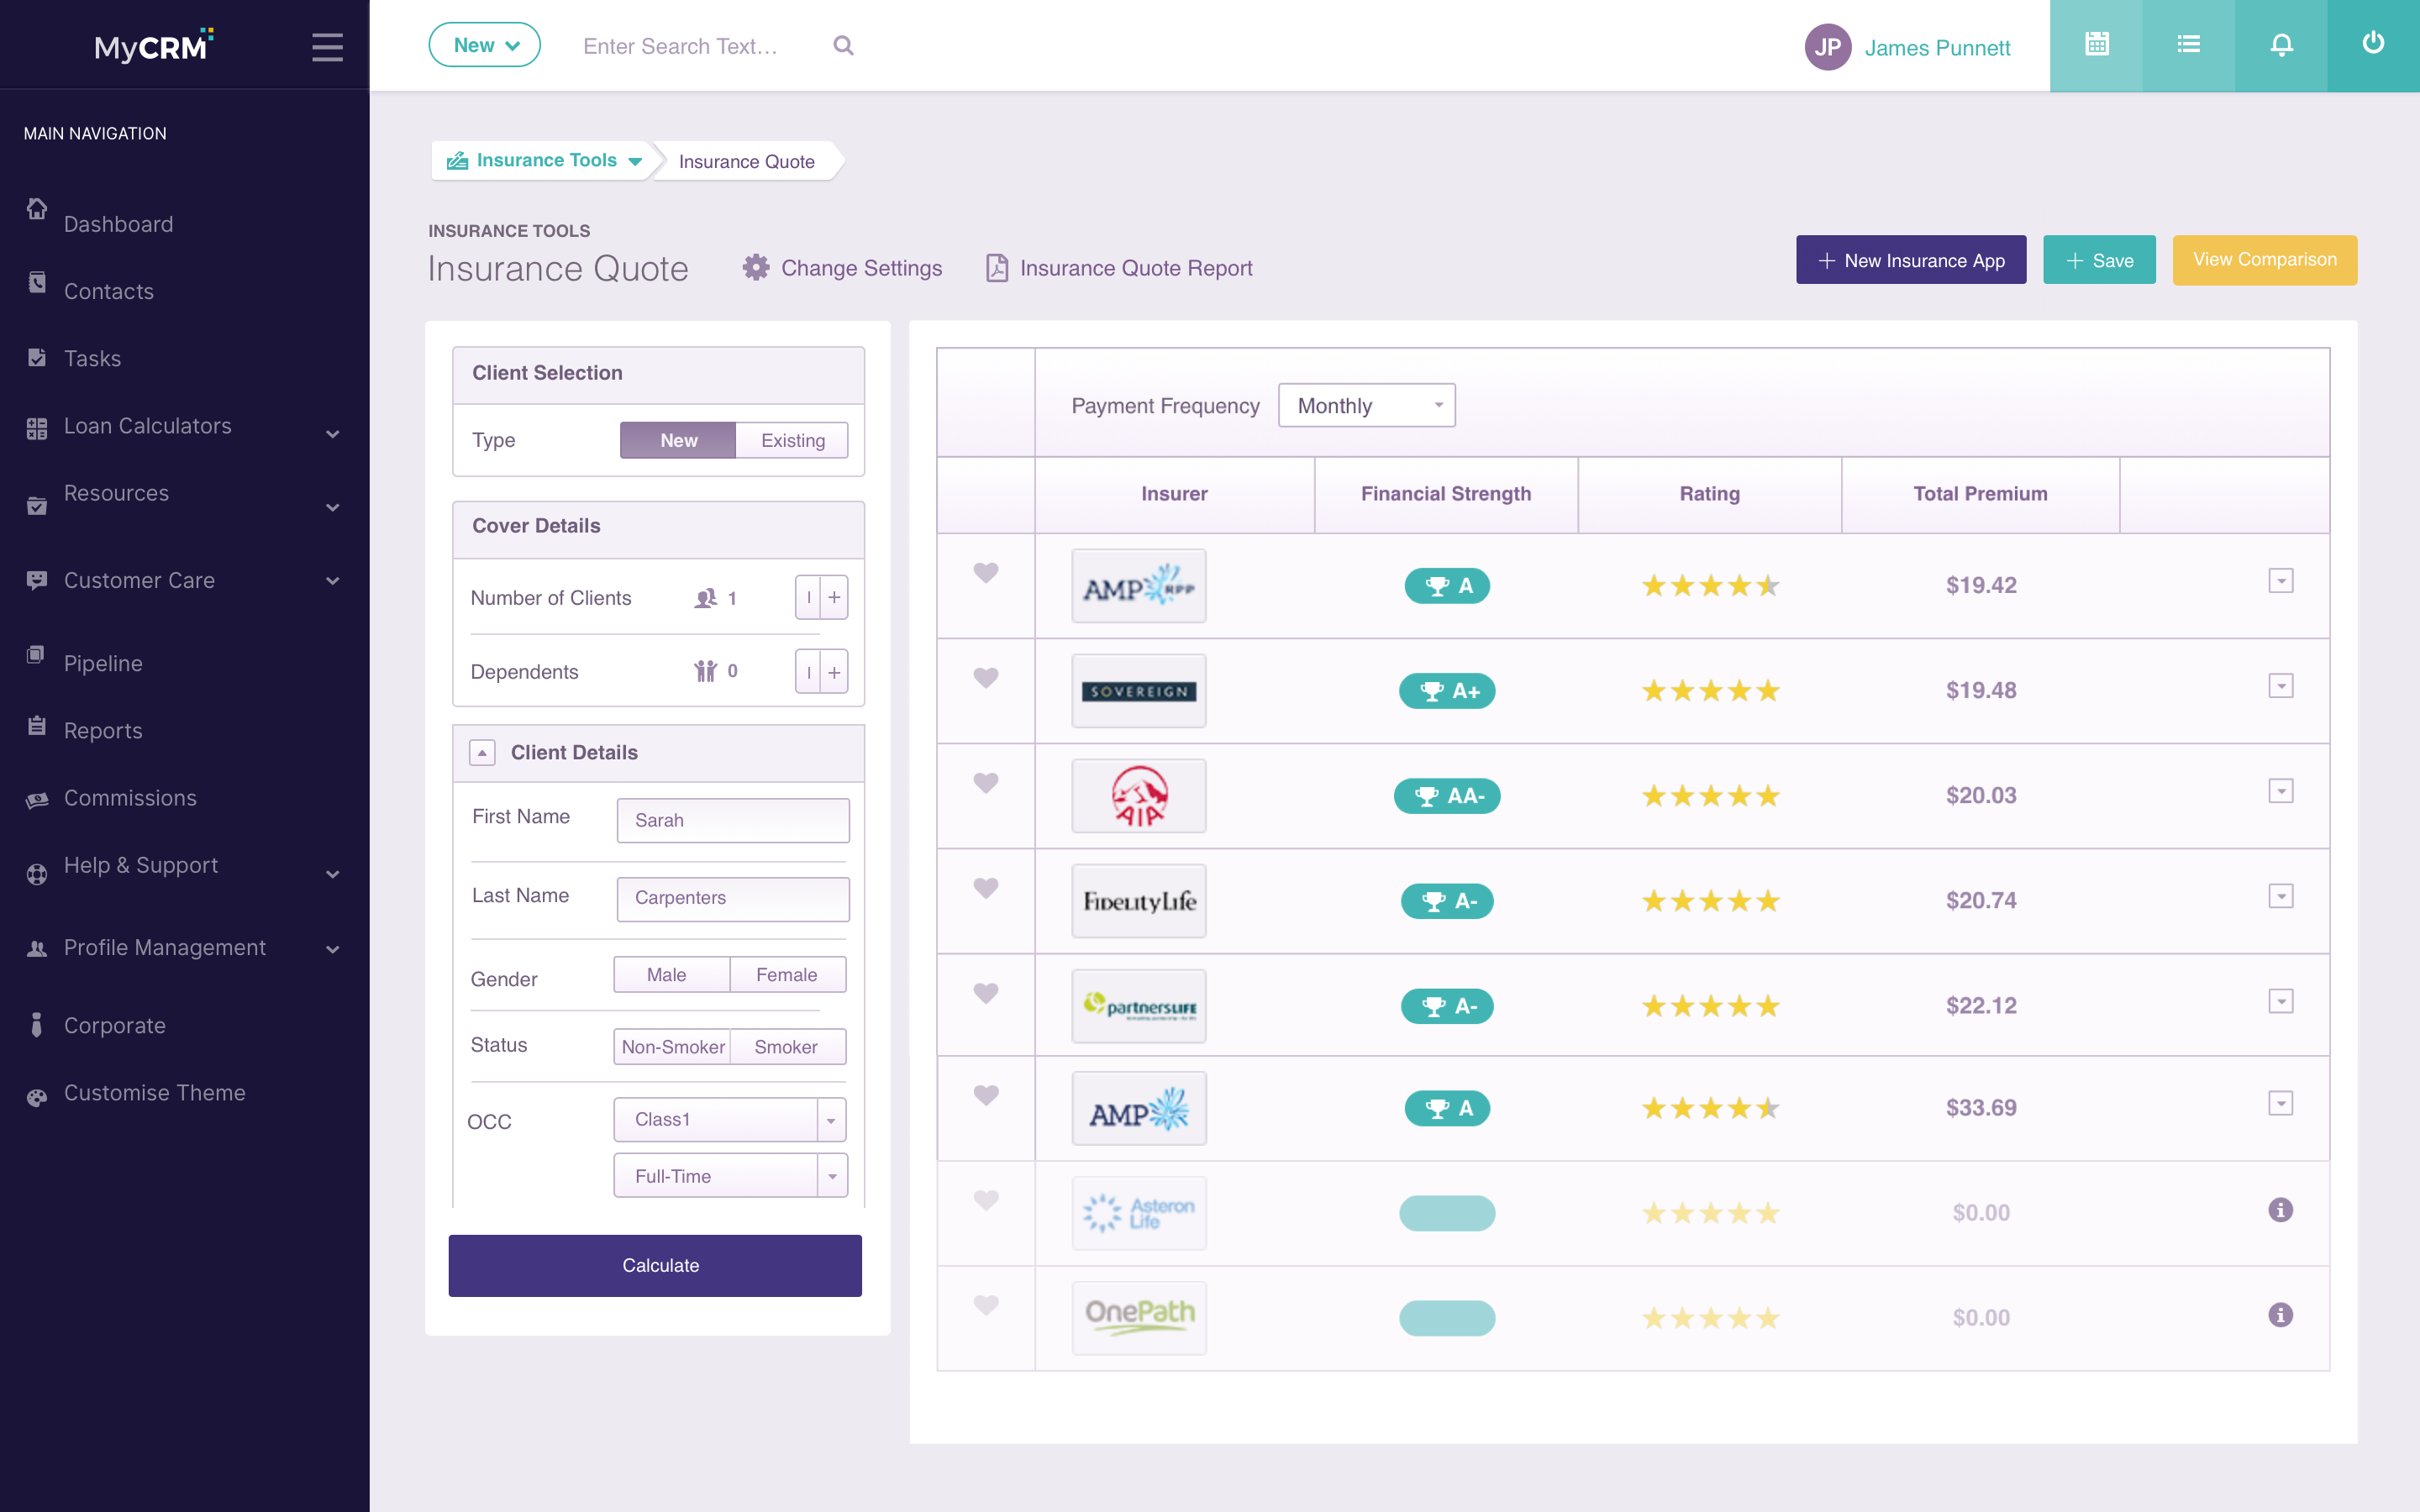Click Change Settings gear icon

click(756, 267)
